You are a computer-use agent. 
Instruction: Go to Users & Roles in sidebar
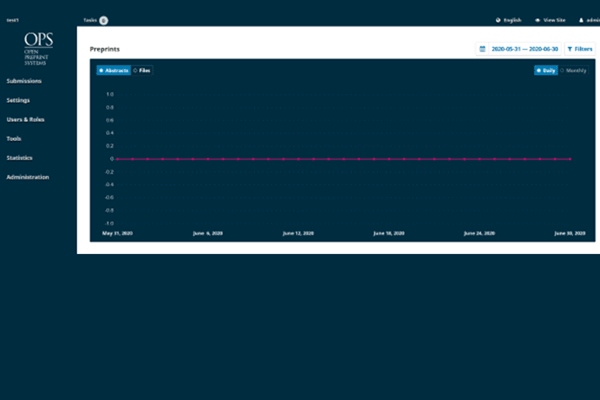click(x=25, y=119)
